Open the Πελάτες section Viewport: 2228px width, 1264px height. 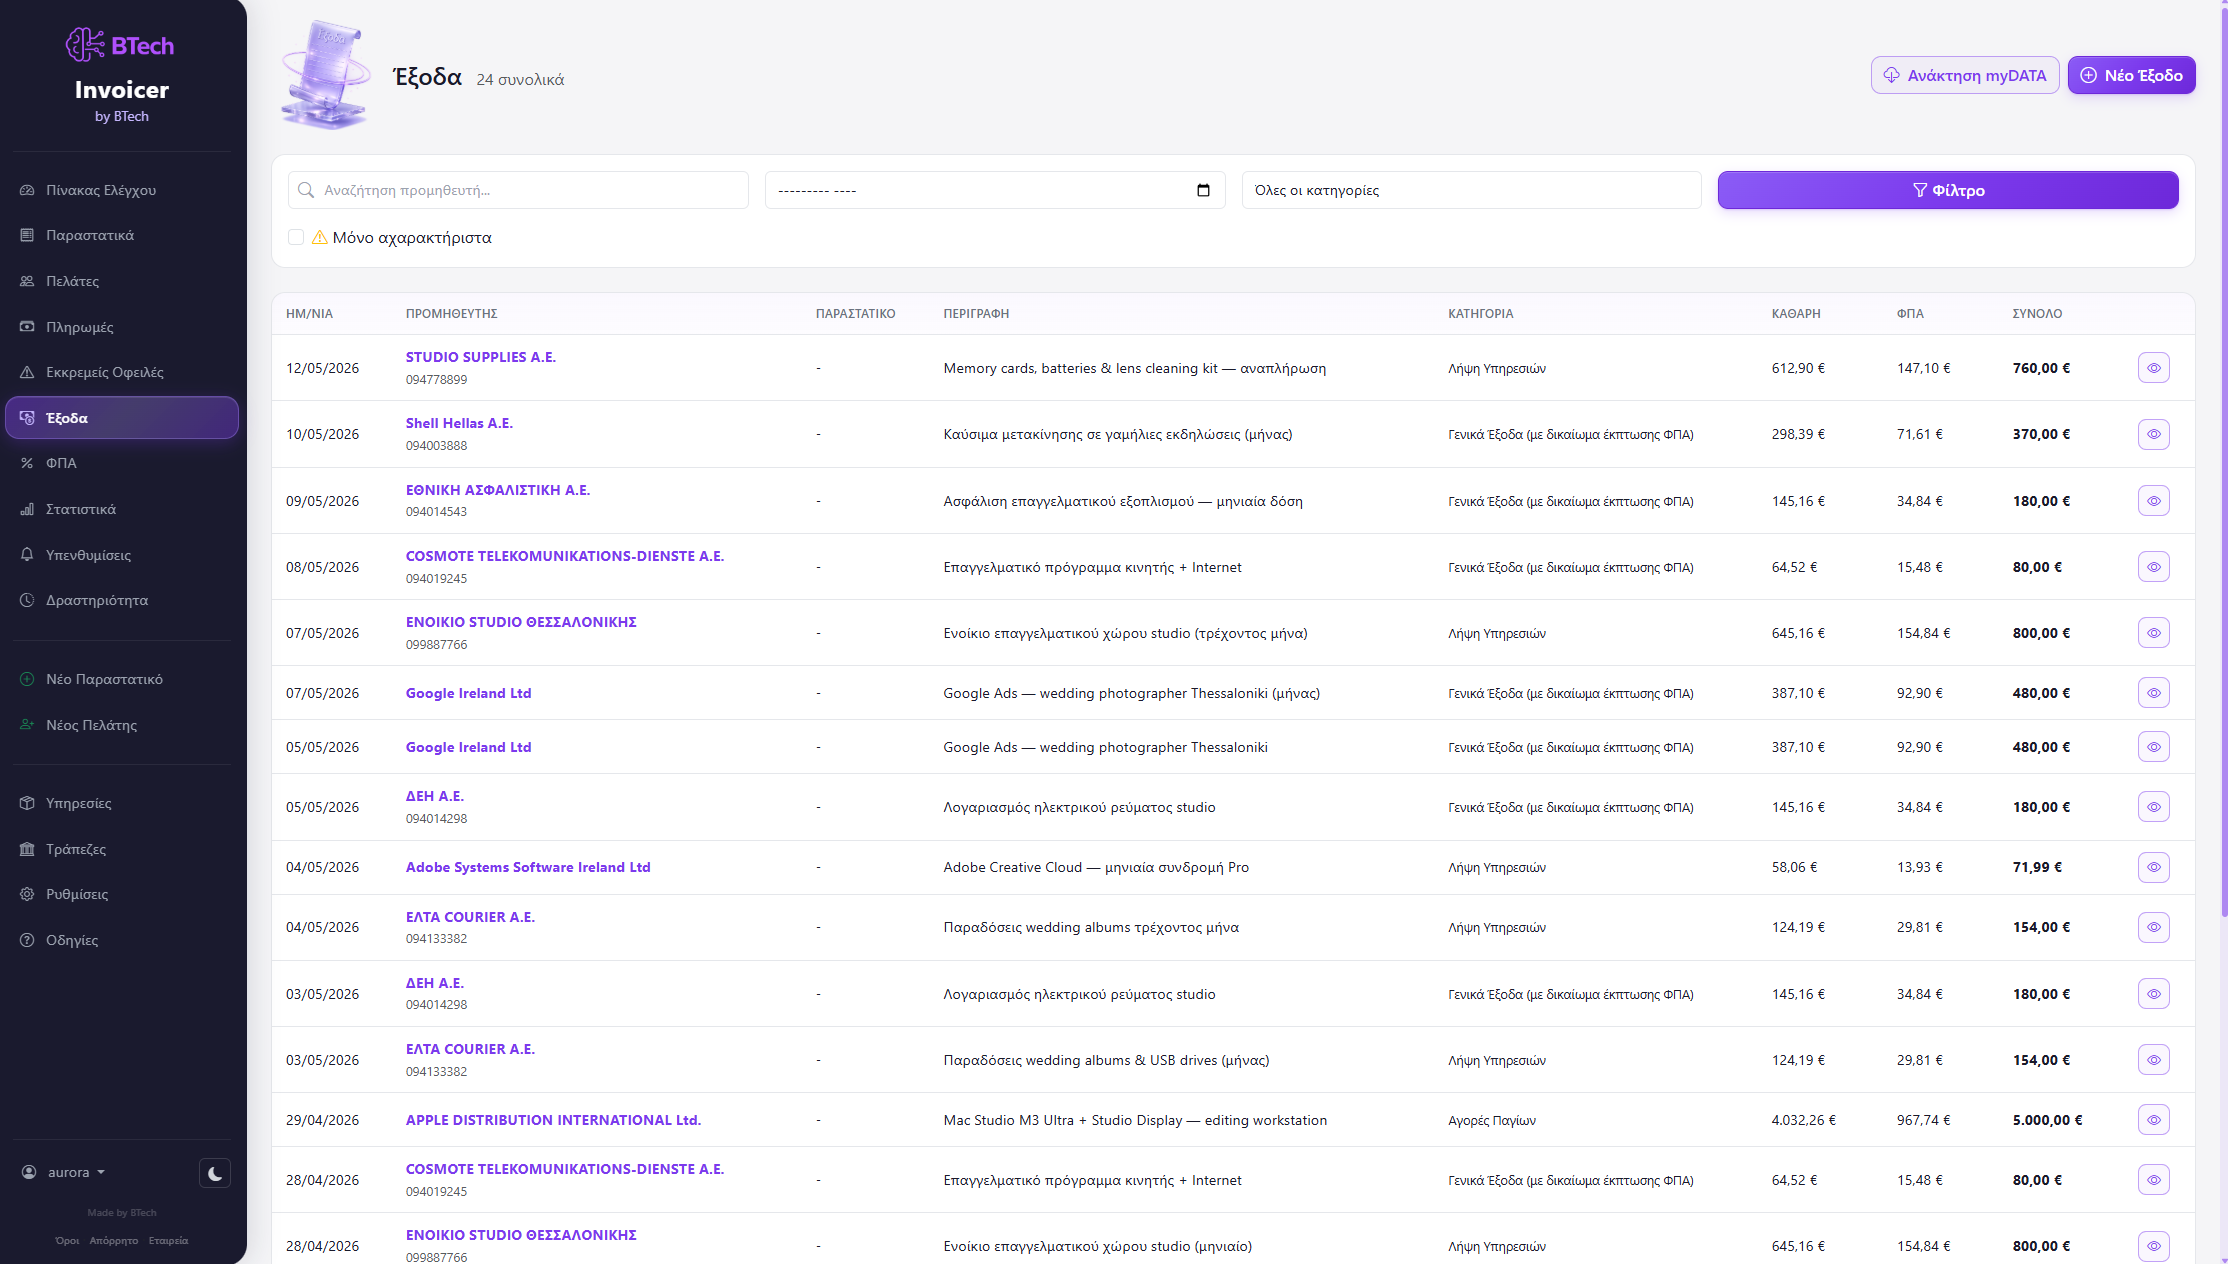pos(122,281)
